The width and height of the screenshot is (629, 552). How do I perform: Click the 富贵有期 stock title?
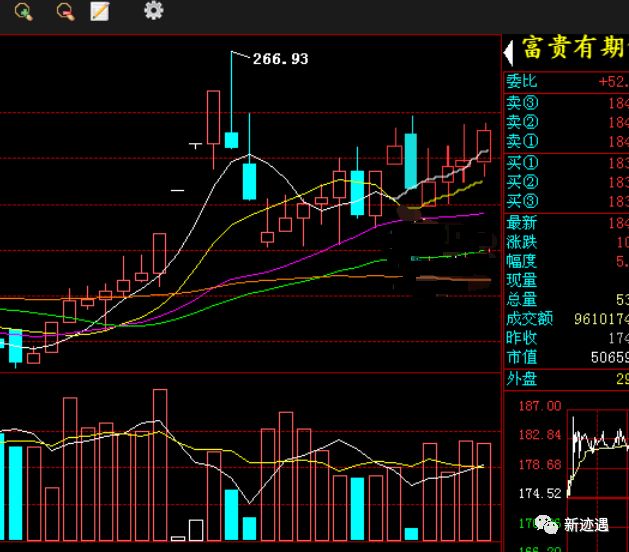[574, 48]
